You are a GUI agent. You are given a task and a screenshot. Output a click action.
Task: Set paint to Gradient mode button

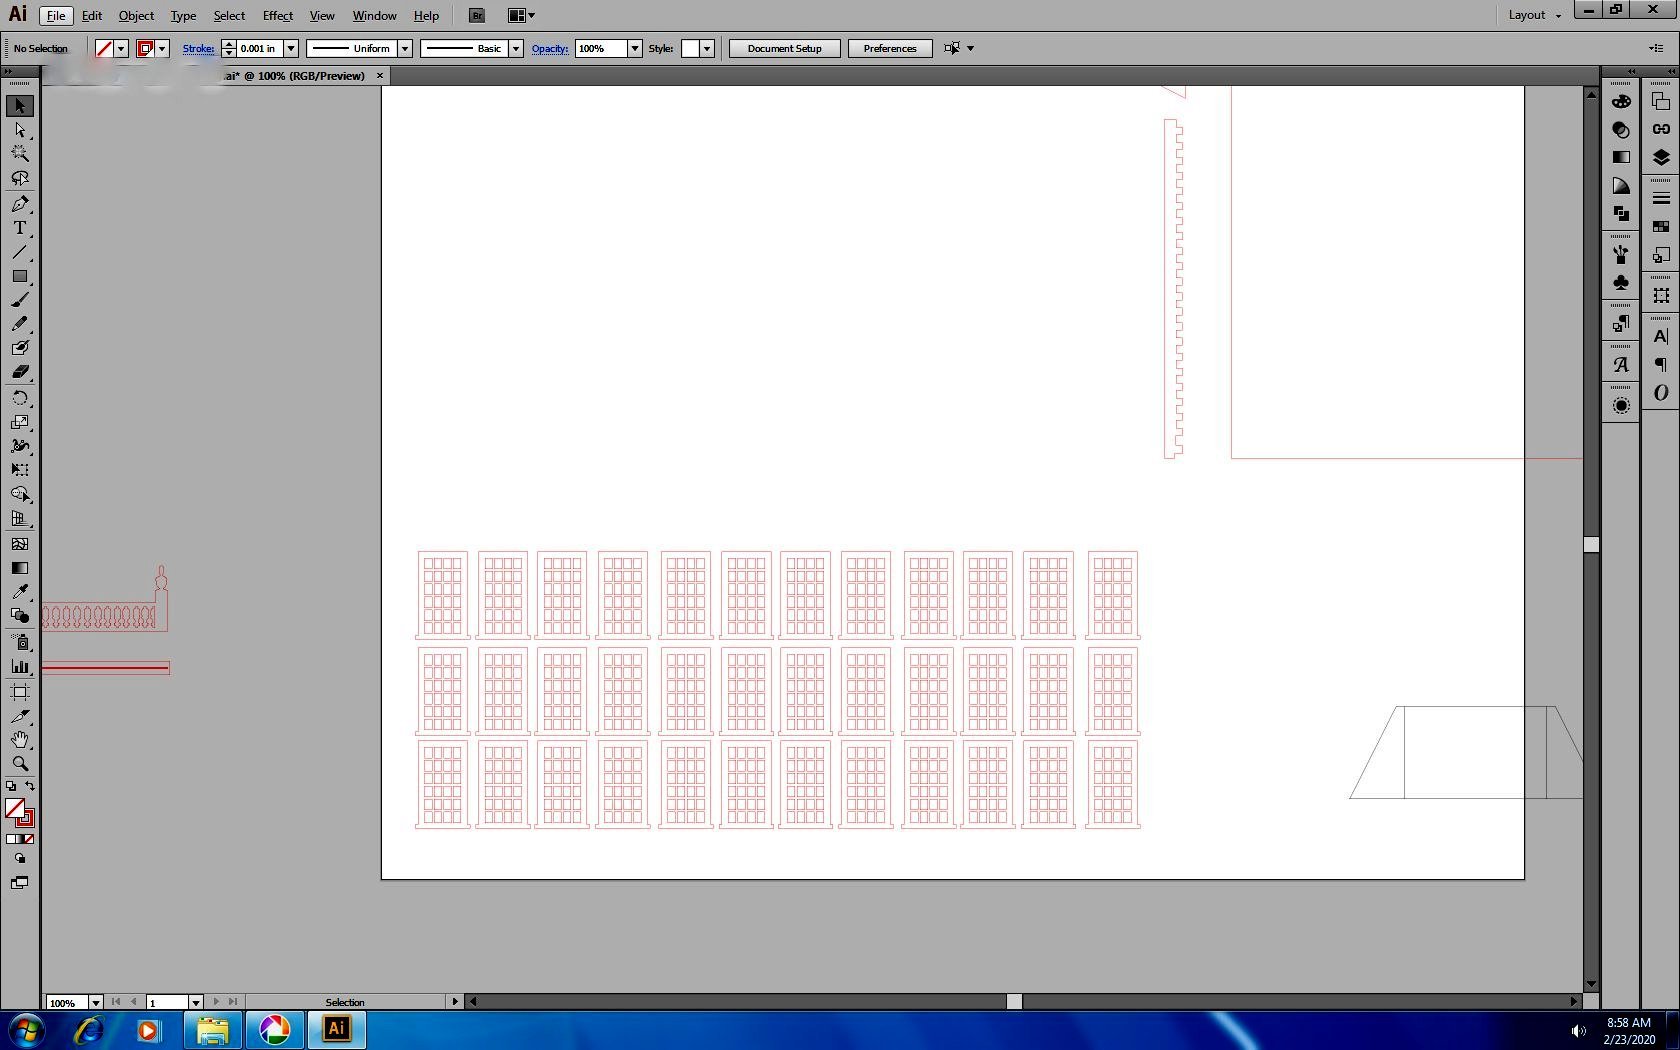pyautogui.click(x=20, y=839)
